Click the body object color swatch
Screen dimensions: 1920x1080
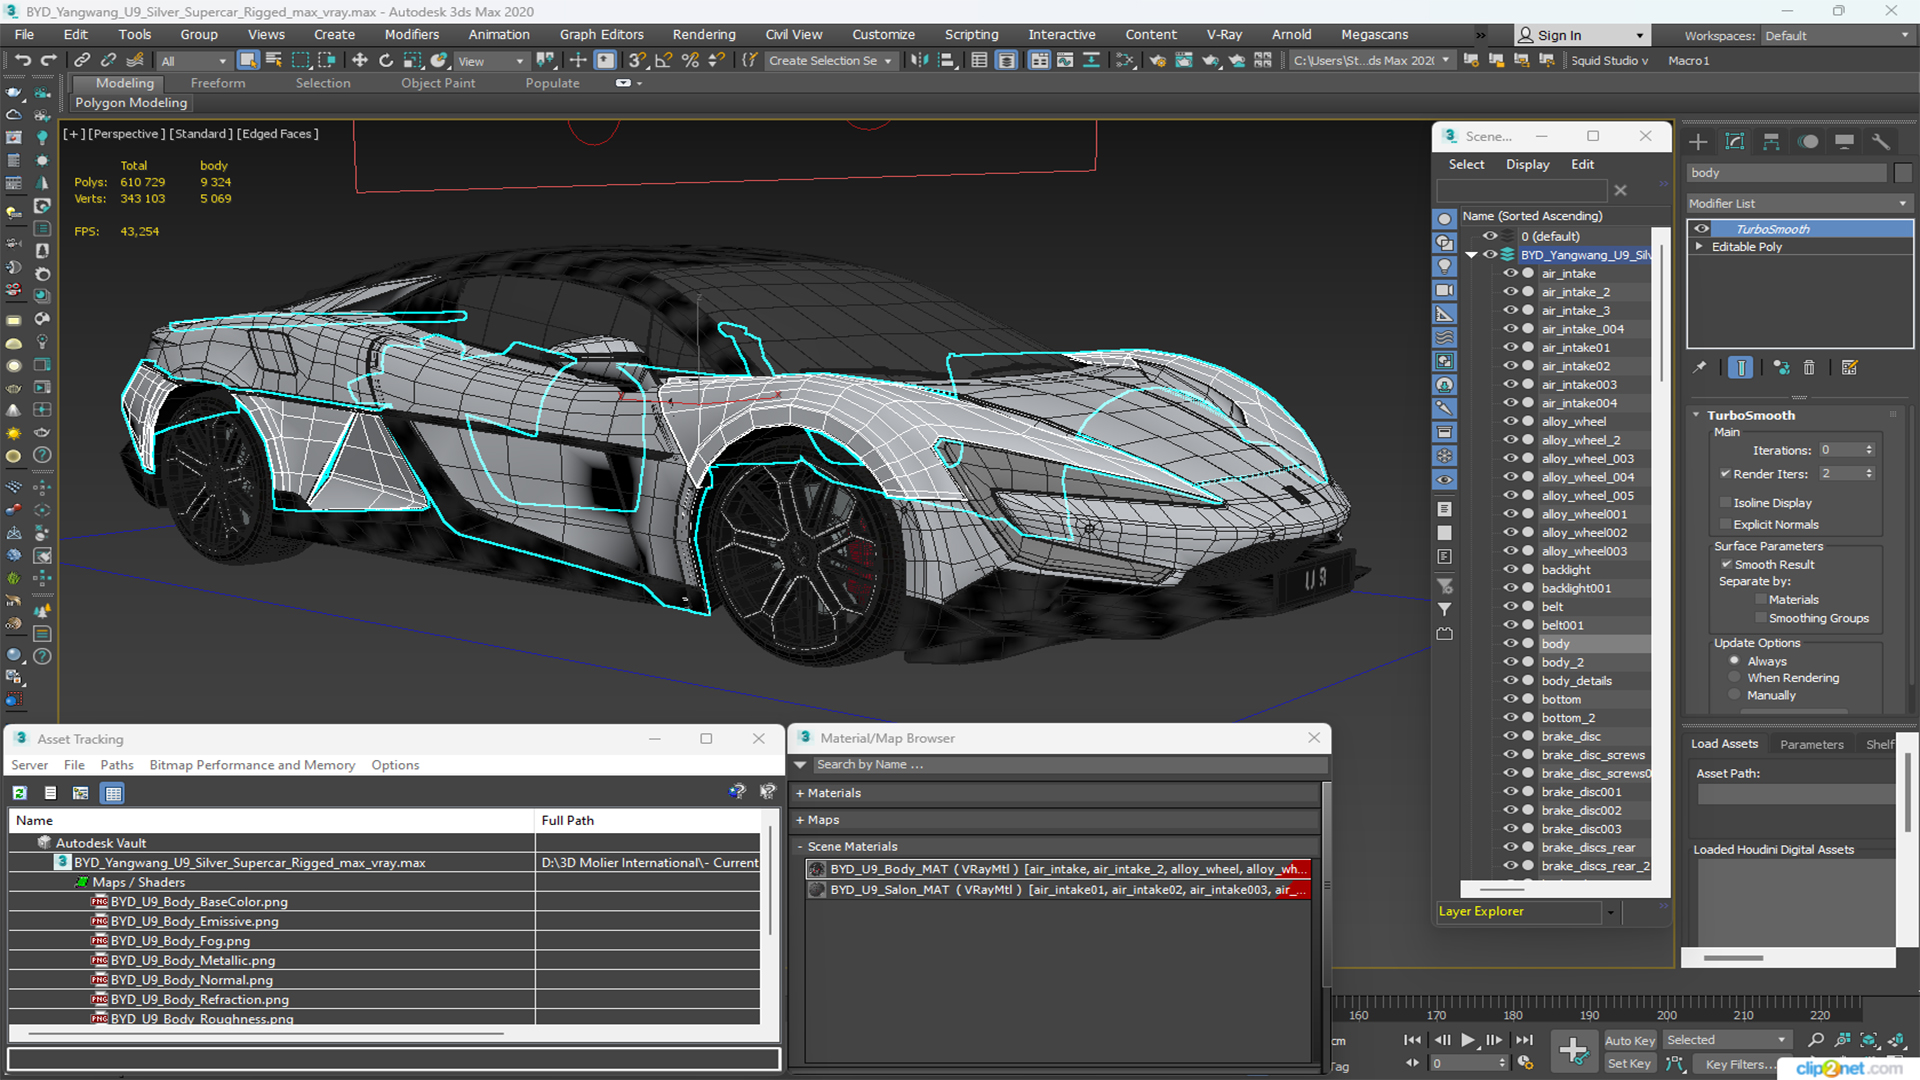1903,173
